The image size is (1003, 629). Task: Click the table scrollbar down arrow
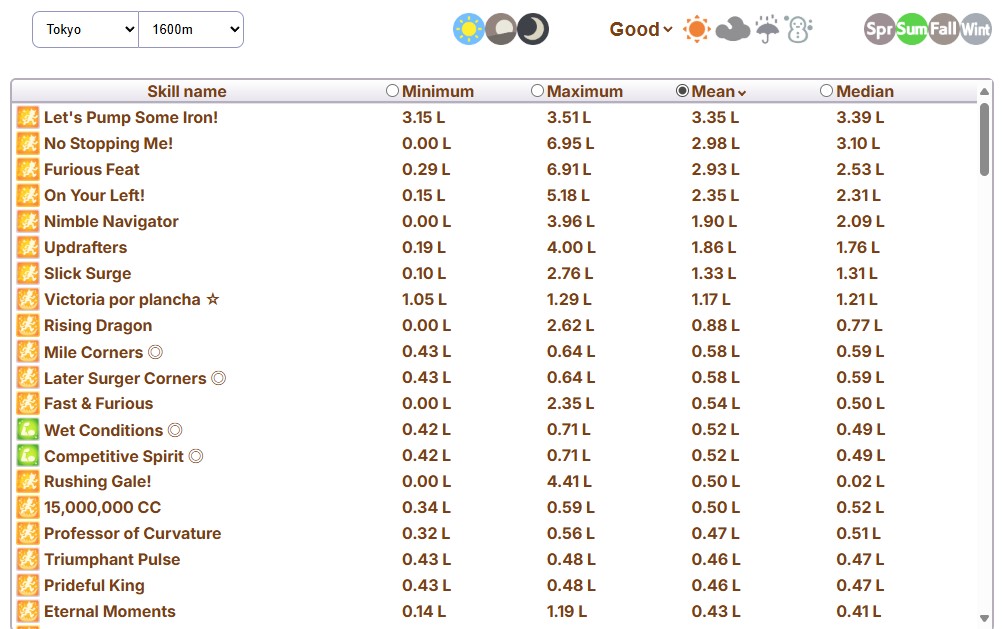tap(984, 618)
